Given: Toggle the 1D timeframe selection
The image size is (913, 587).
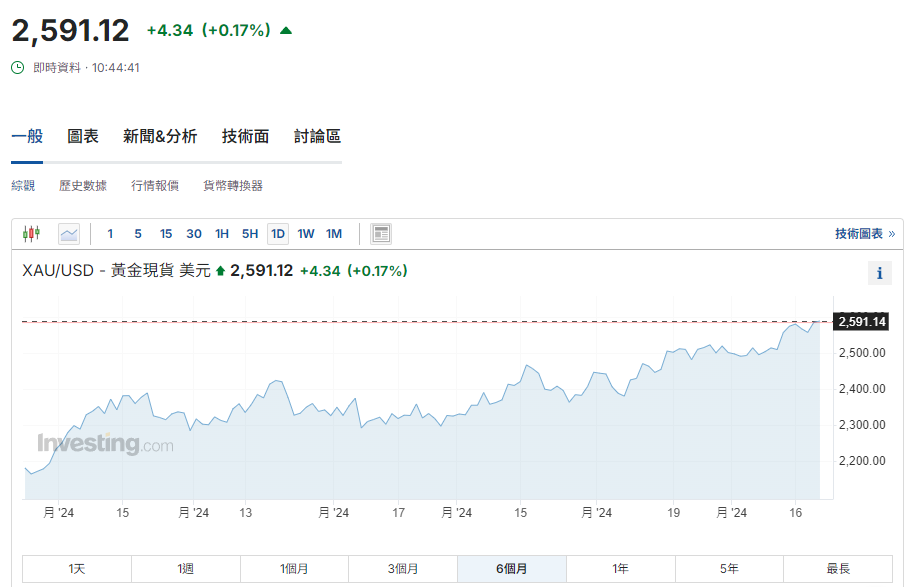Looking at the screenshot, I should point(277,233).
